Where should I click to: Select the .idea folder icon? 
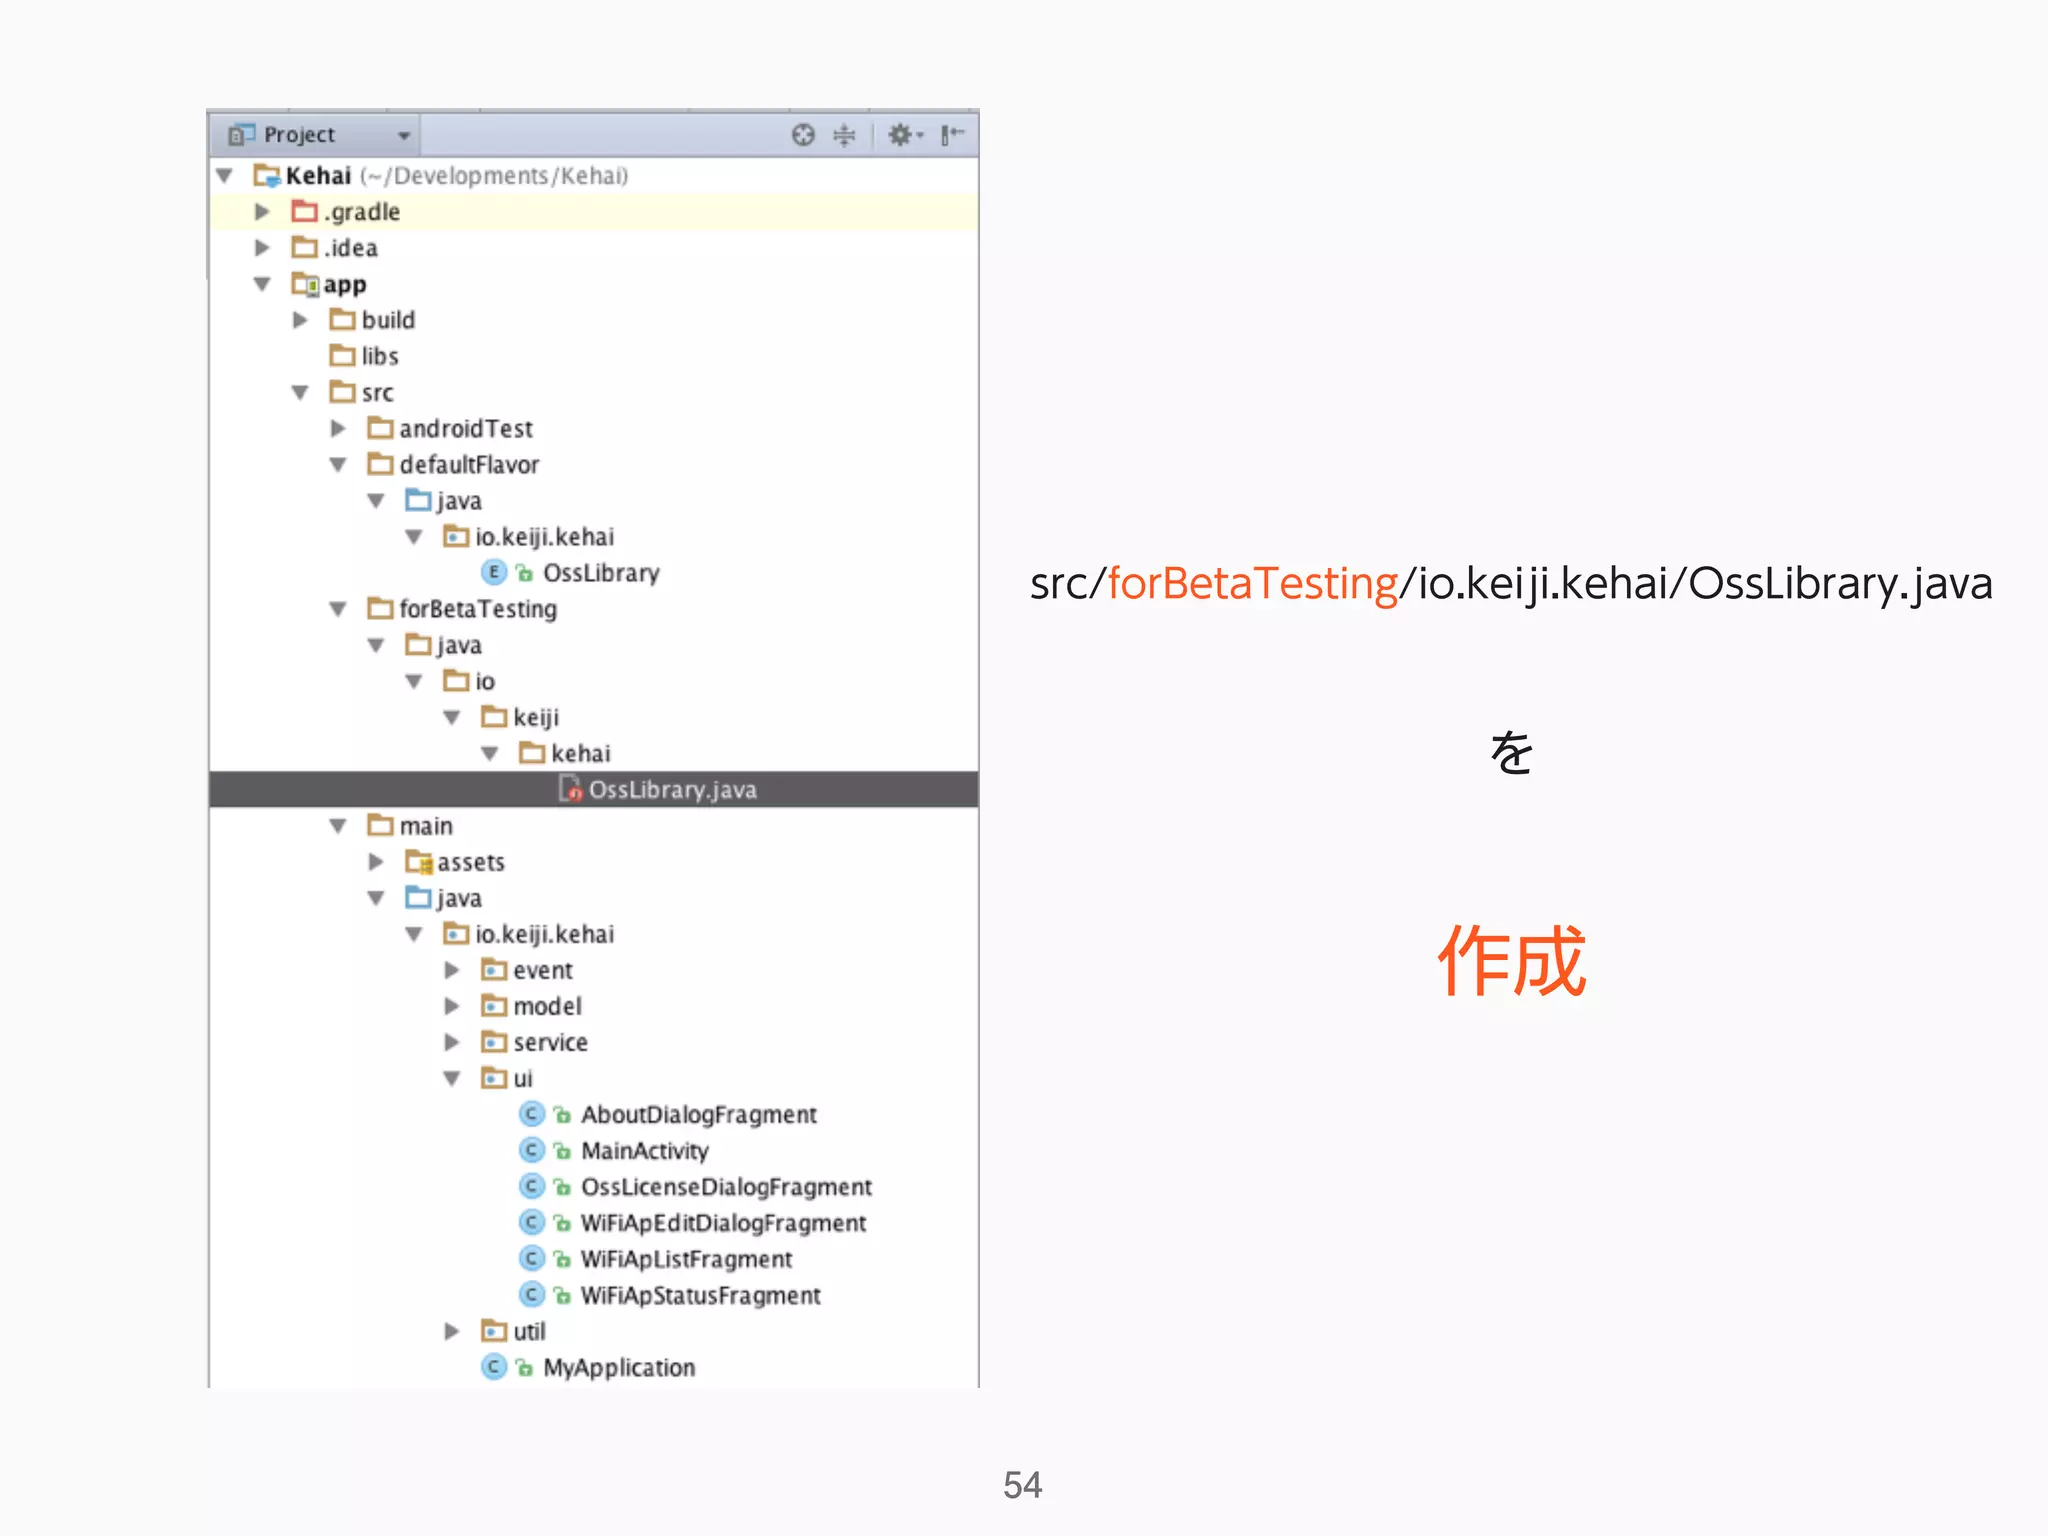305,247
